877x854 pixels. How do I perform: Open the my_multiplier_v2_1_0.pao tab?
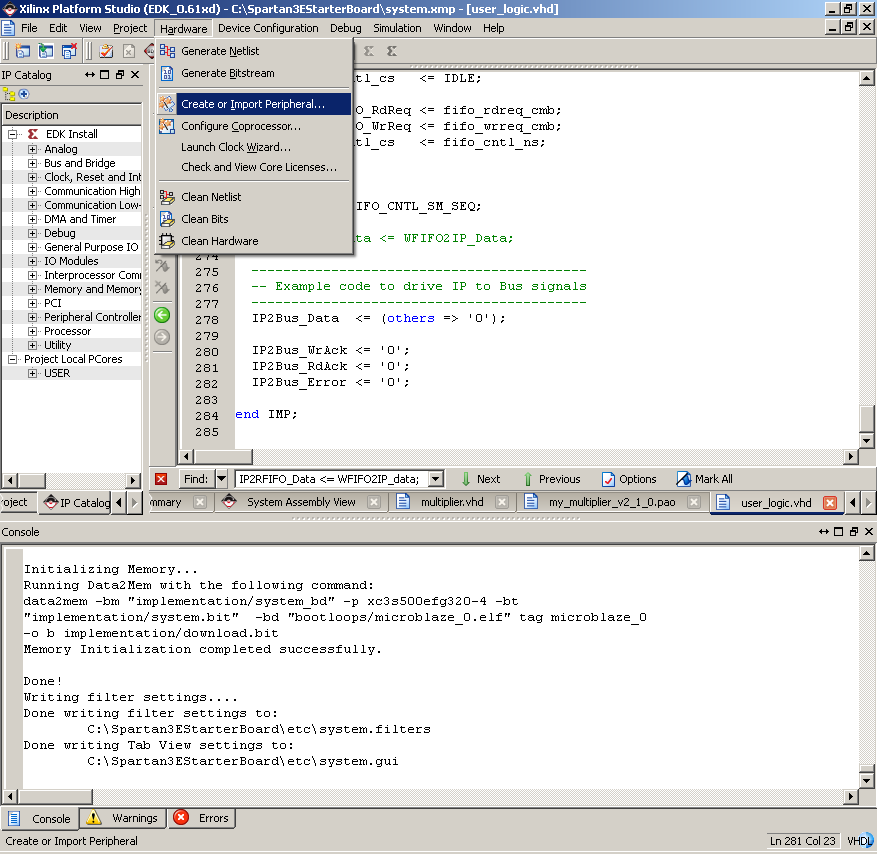612,502
